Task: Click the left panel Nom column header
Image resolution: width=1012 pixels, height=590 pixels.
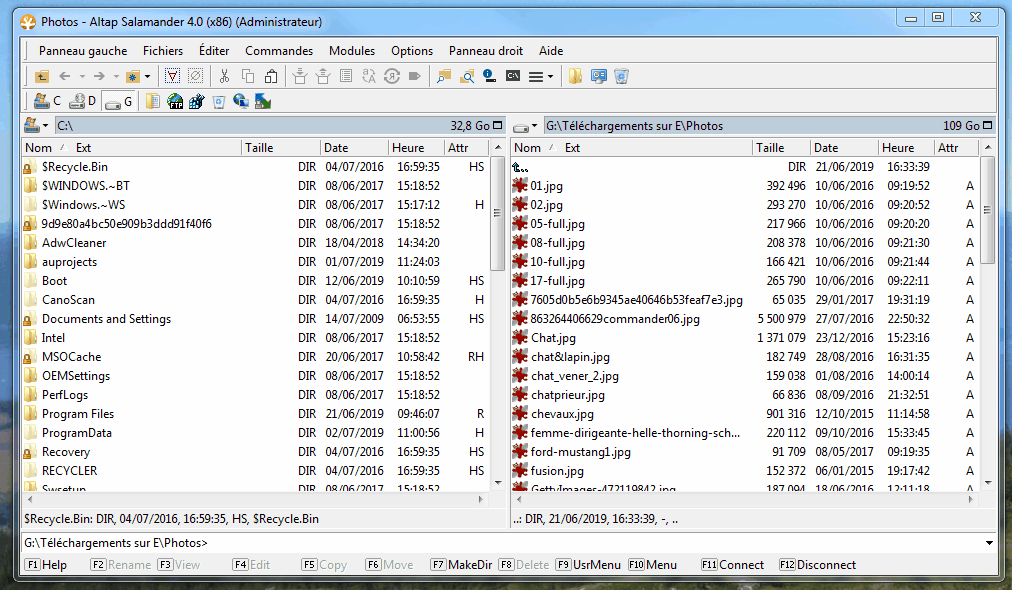Action: point(38,148)
